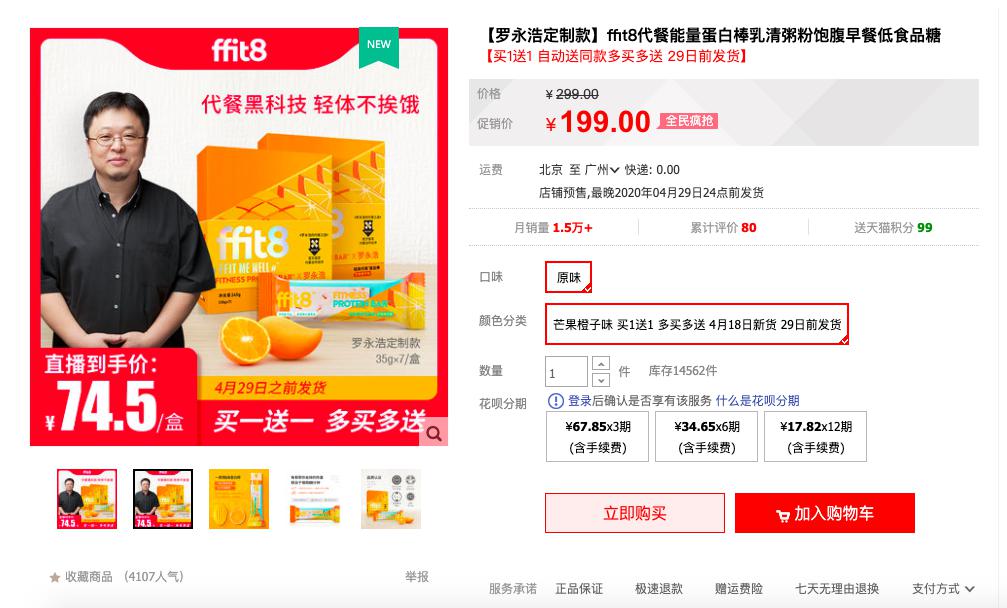Click the green NEW badge on image
1007x608 pixels.
pyautogui.click(x=379, y=46)
